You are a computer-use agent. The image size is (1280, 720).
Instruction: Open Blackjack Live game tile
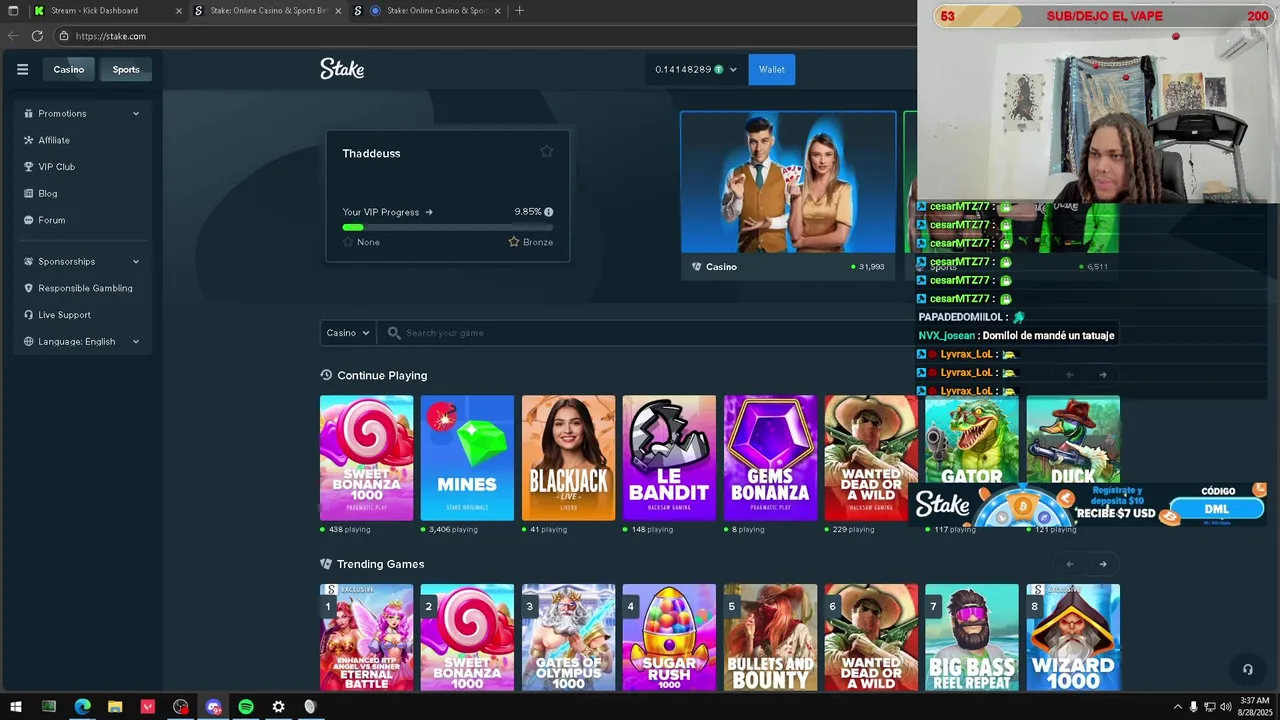pyautogui.click(x=568, y=458)
